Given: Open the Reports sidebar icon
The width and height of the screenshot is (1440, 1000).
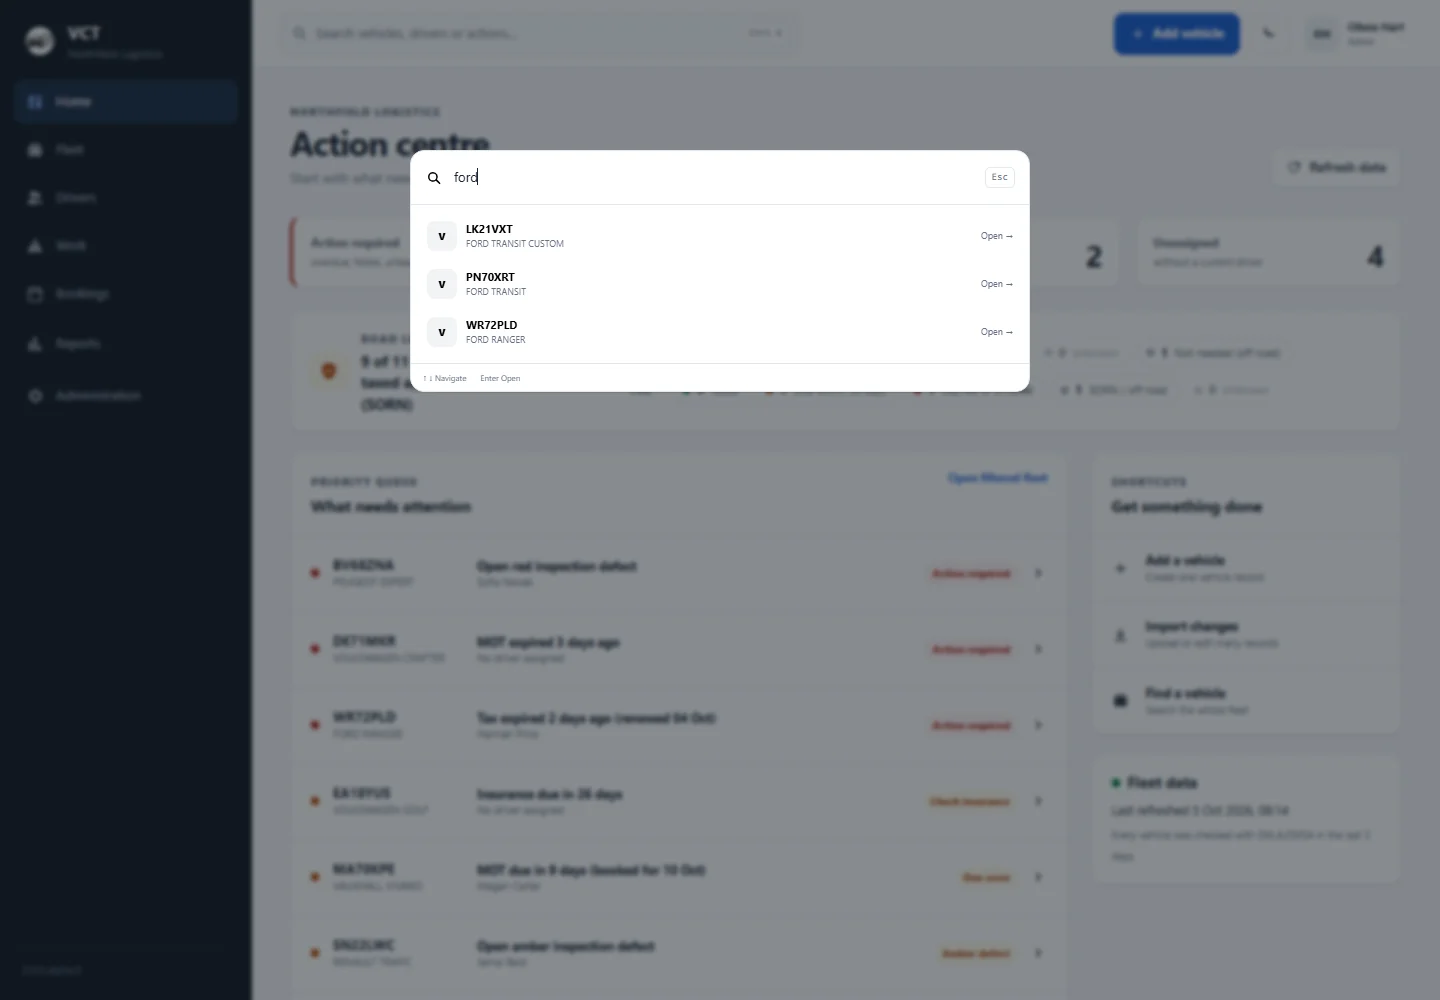Looking at the screenshot, I should coord(35,344).
